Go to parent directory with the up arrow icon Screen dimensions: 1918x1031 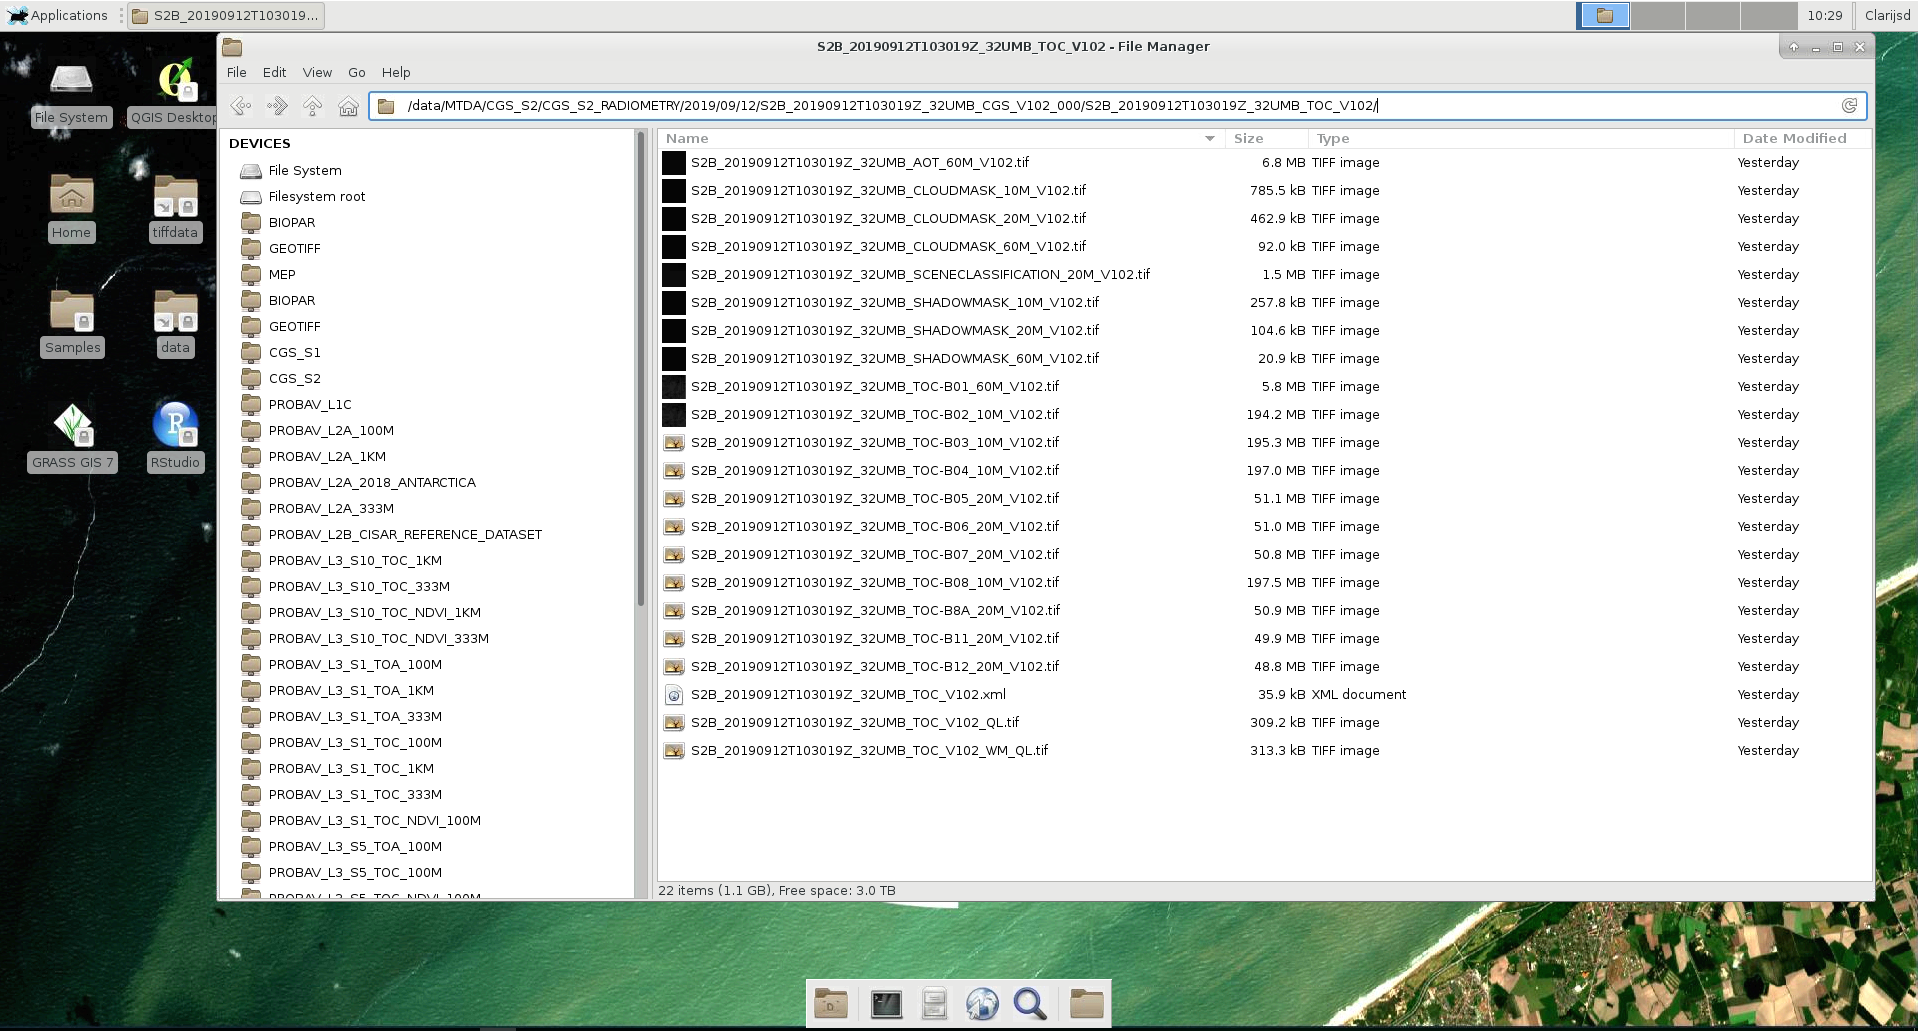click(x=312, y=106)
